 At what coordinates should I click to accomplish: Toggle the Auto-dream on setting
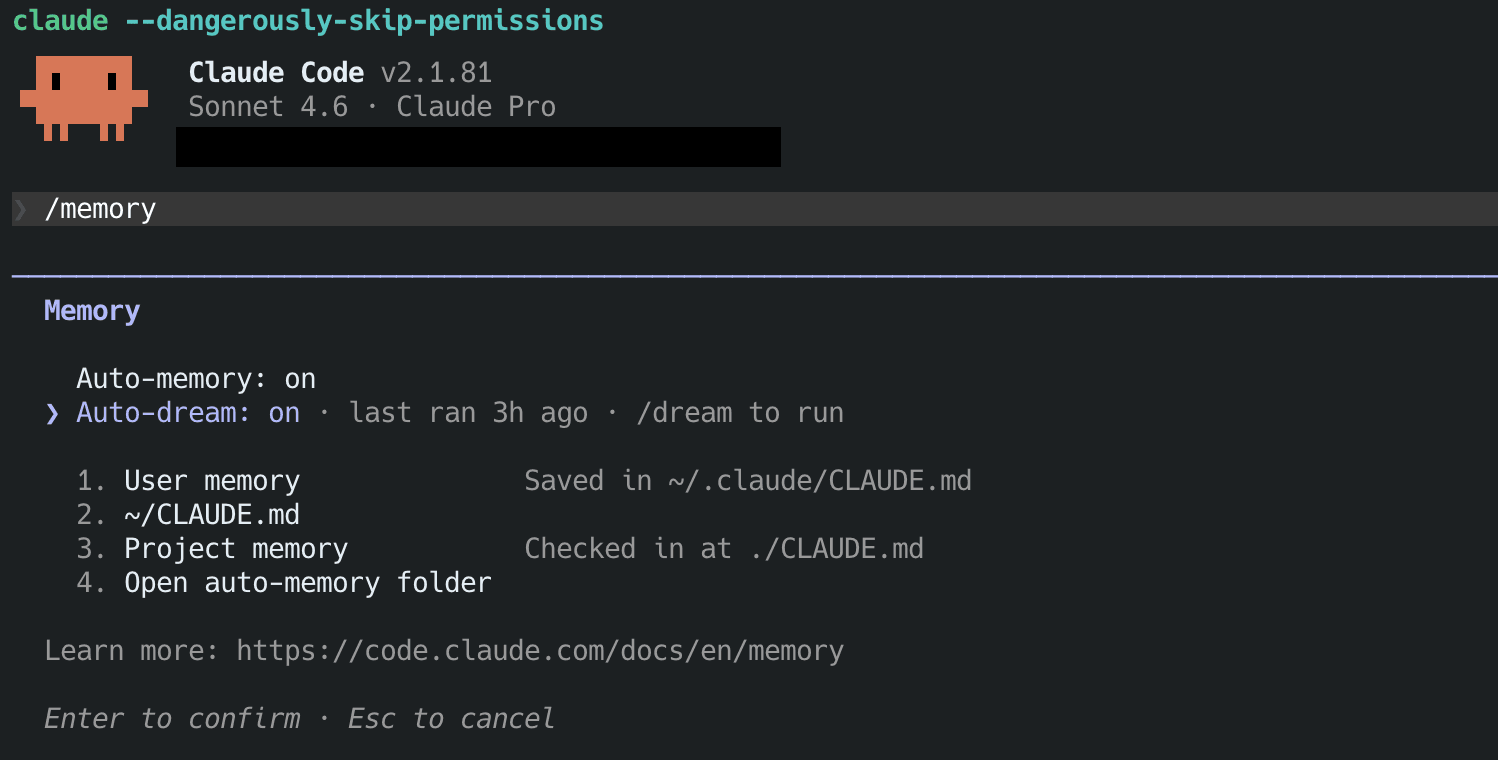point(188,413)
